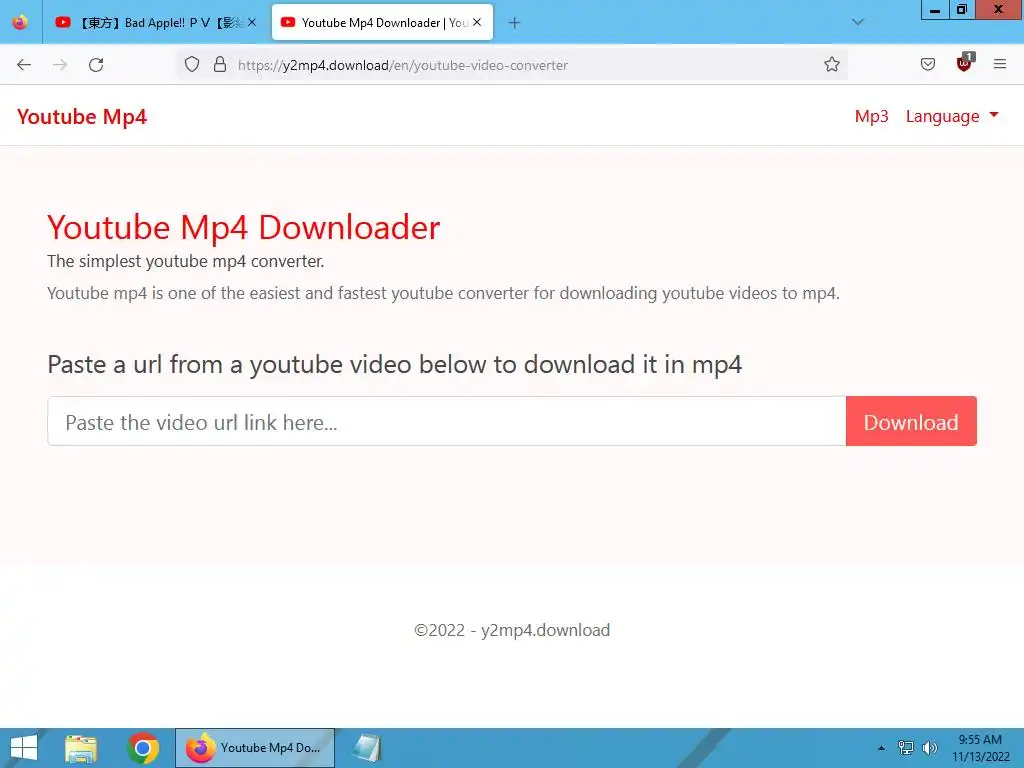The width and height of the screenshot is (1024, 768).
Task: Open the network status tray icon
Action: 906,748
